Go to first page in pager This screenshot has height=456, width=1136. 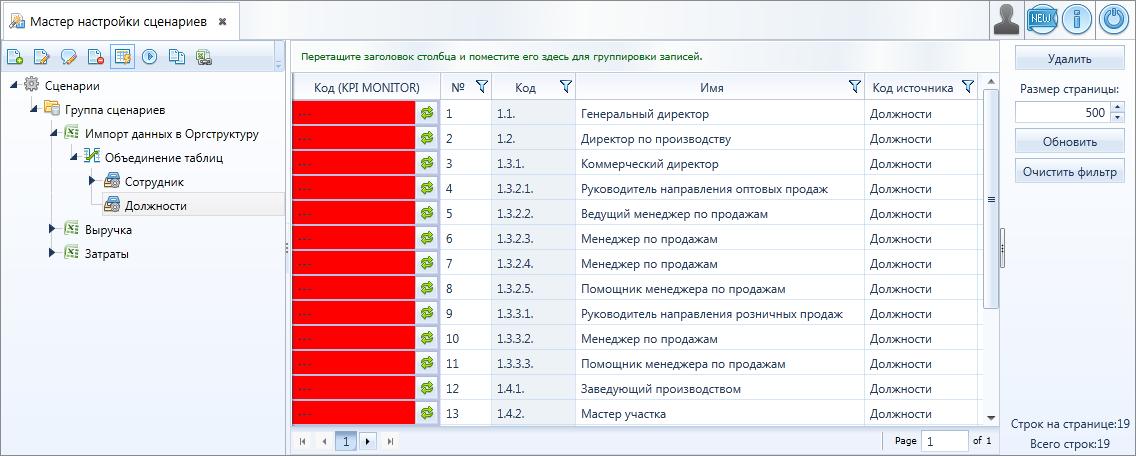click(303, 441)
